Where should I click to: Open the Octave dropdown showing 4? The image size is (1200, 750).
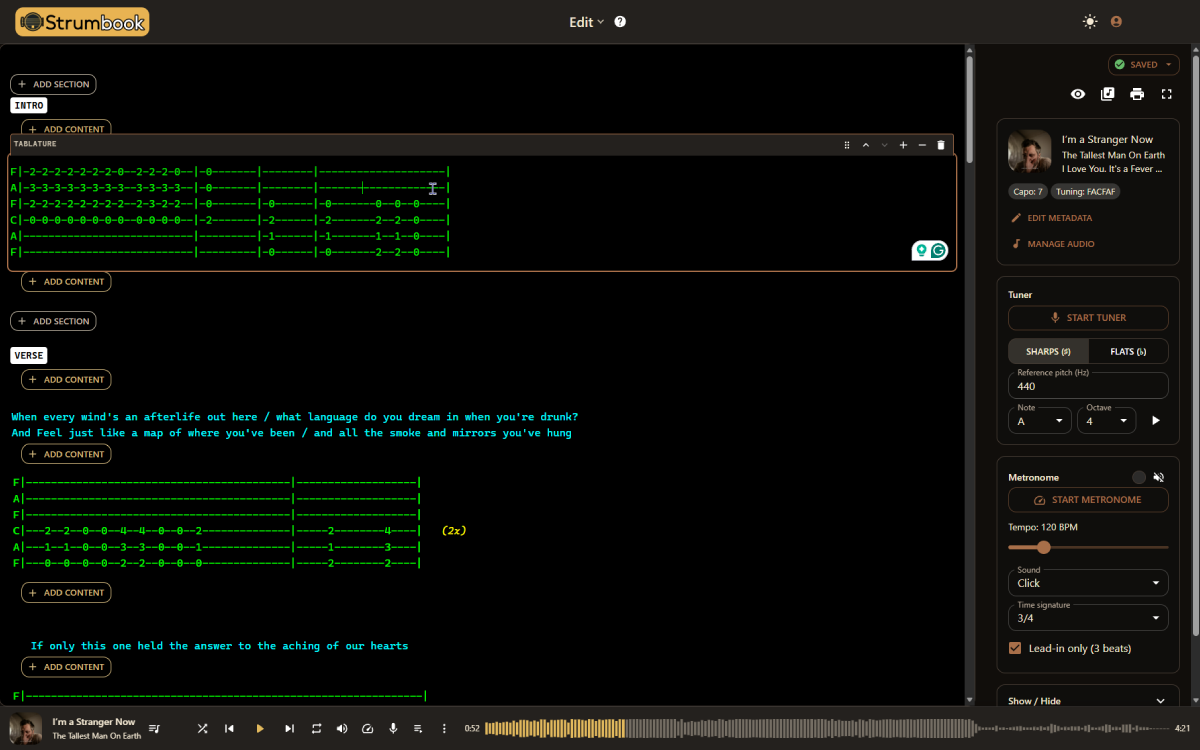click(1106, 421)
